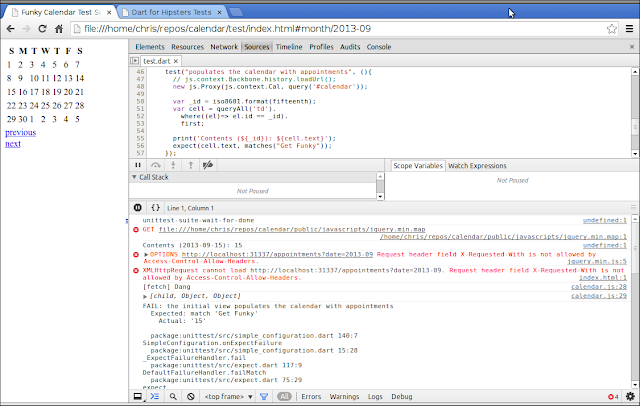Open the calendar.js:28 source link
This screenshot has height=406, width=640.
coord(598,287)
